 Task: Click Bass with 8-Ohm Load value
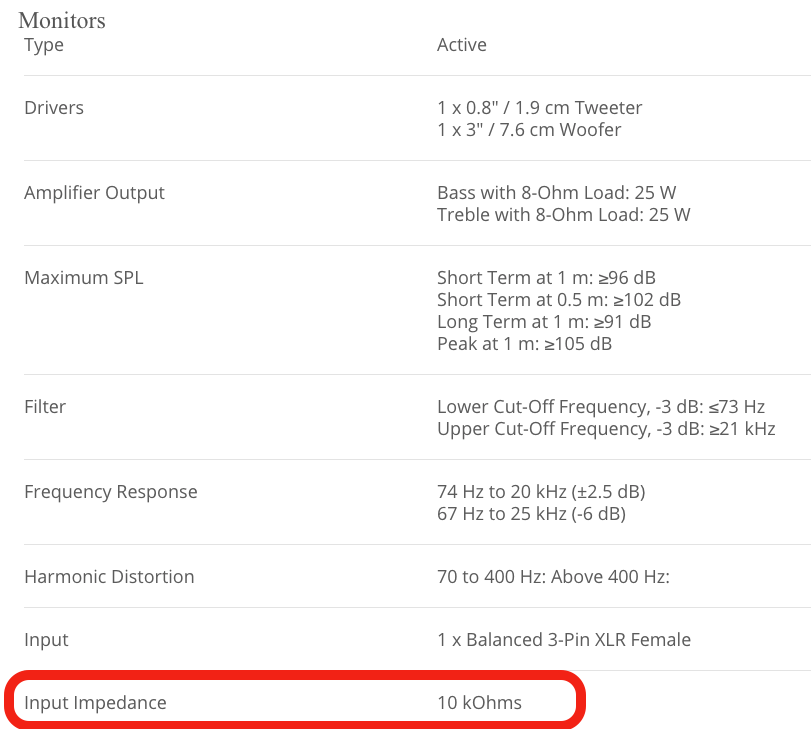tap(557, 193)
